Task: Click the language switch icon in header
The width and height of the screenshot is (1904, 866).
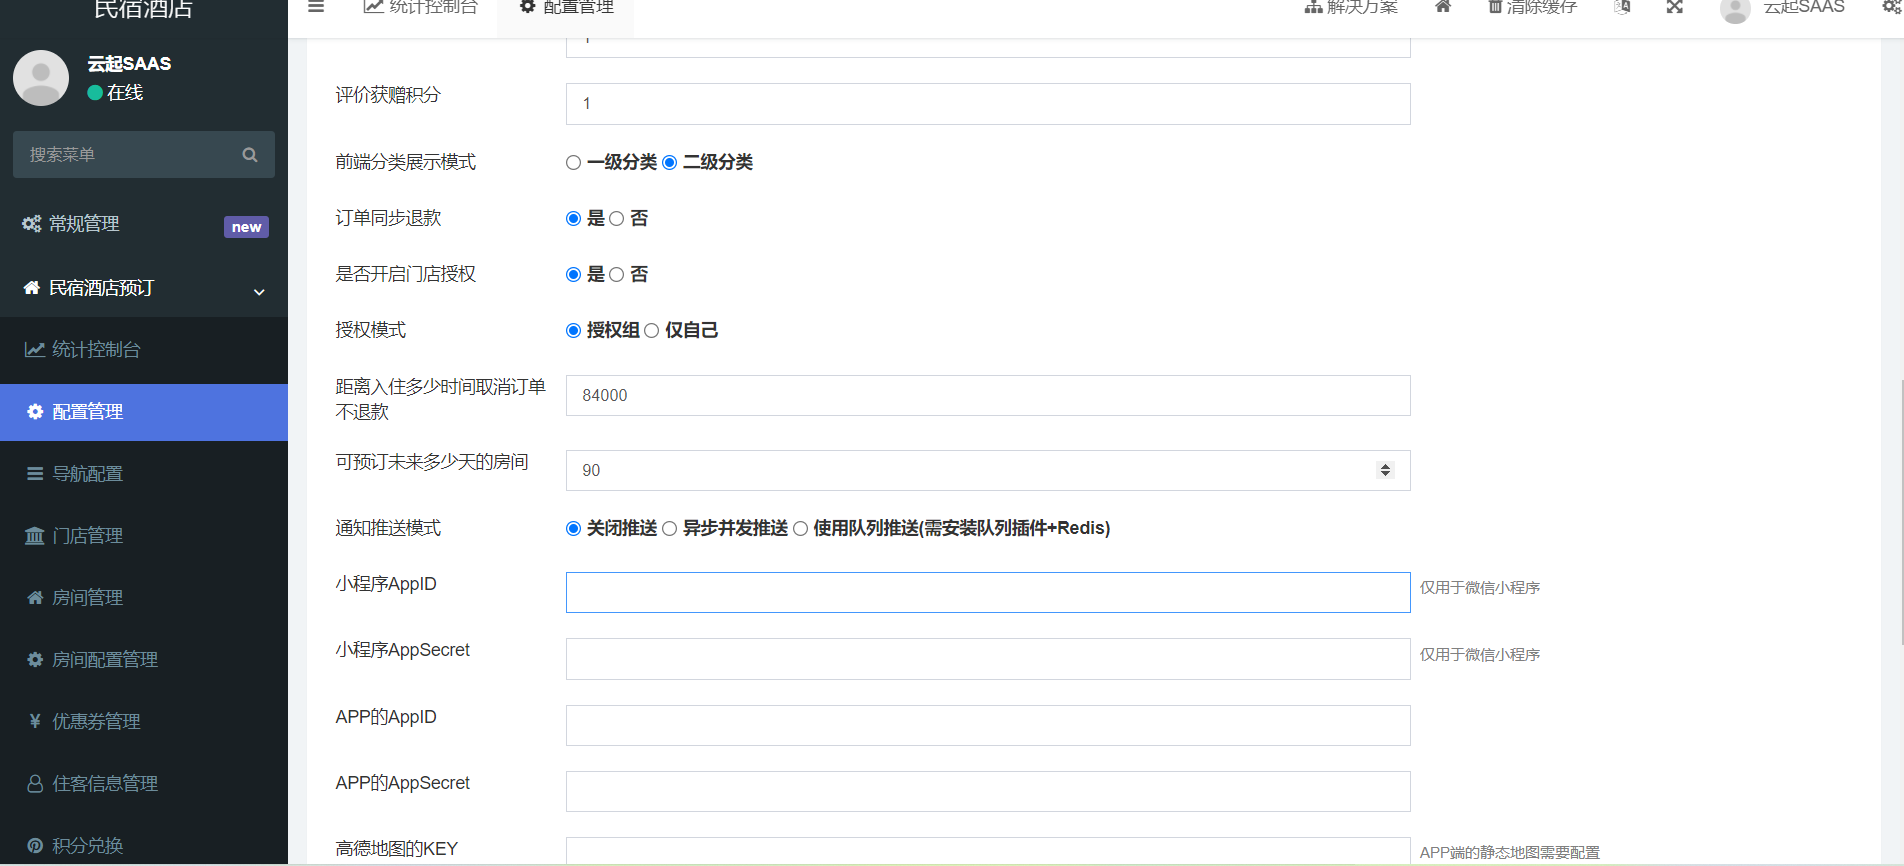Action: 1622,6
